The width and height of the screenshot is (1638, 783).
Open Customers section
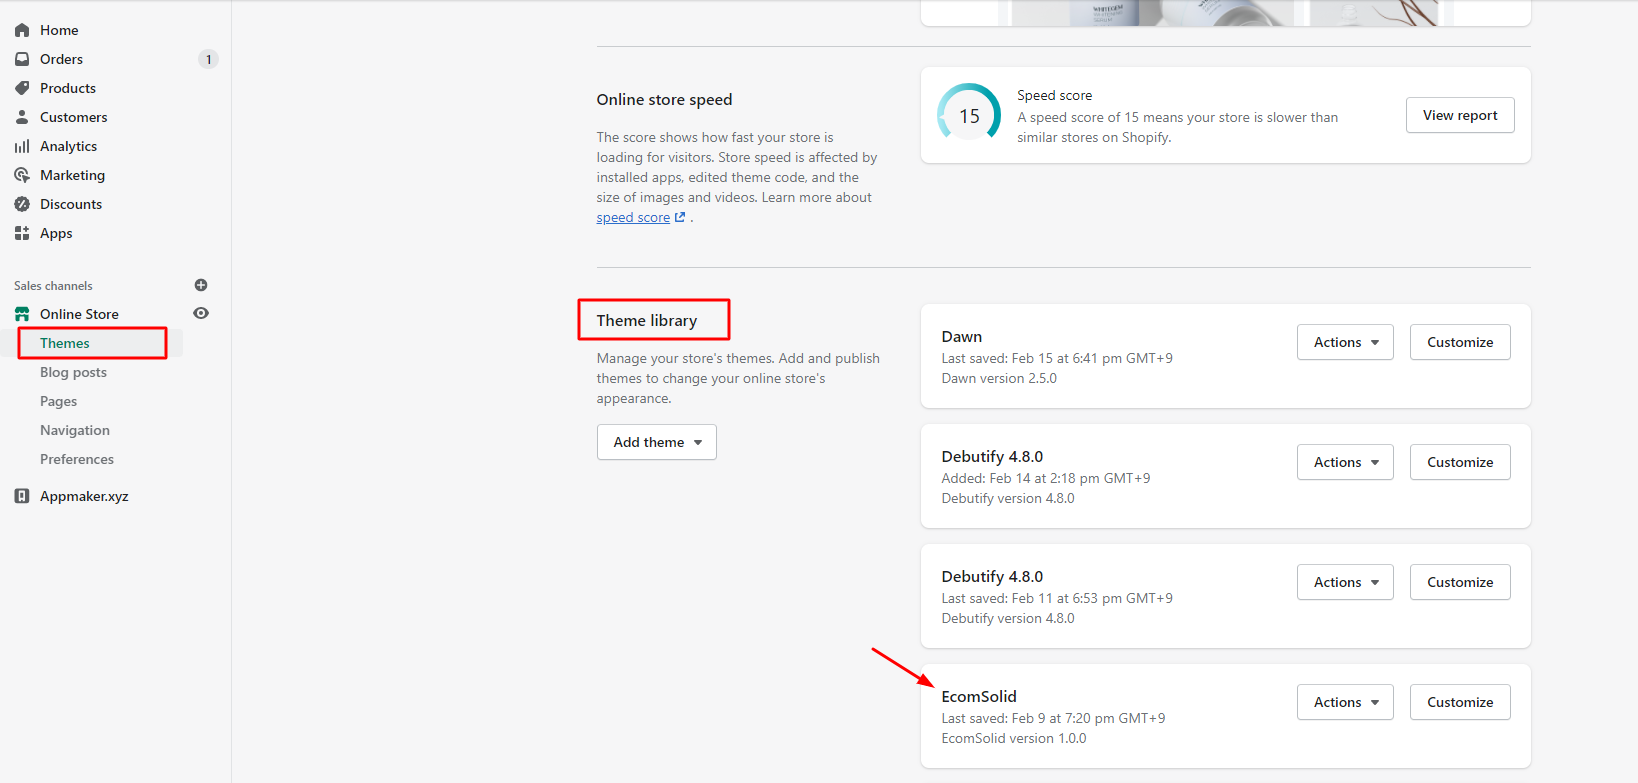pyautogui.click(x=73, y=117)
